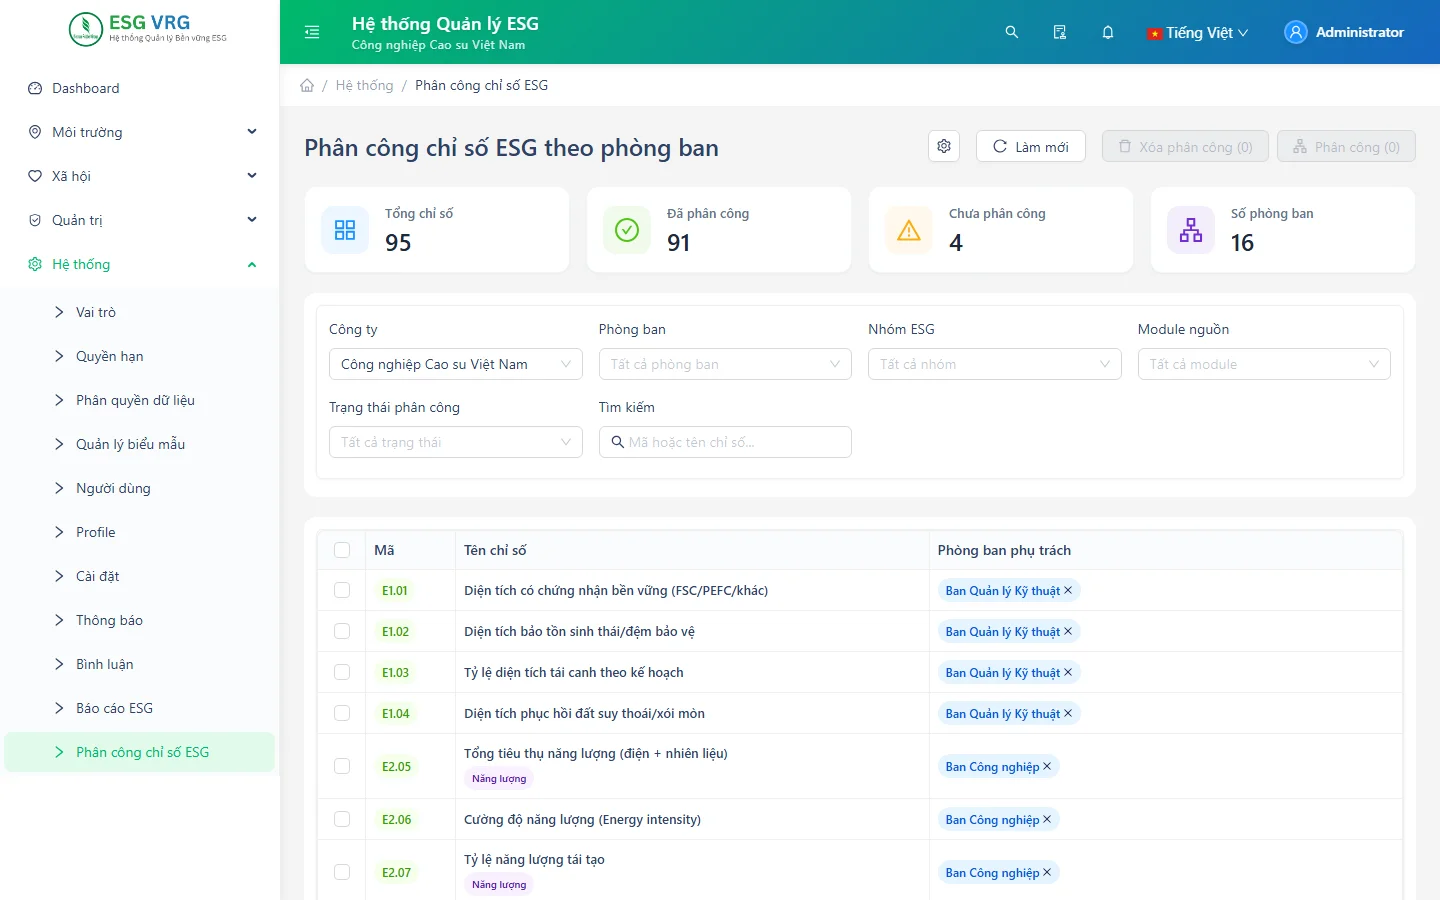Click the Tổng chỉ số grid icon
The height and width of the screenshot is (900, 1440).
pos(345,230)
